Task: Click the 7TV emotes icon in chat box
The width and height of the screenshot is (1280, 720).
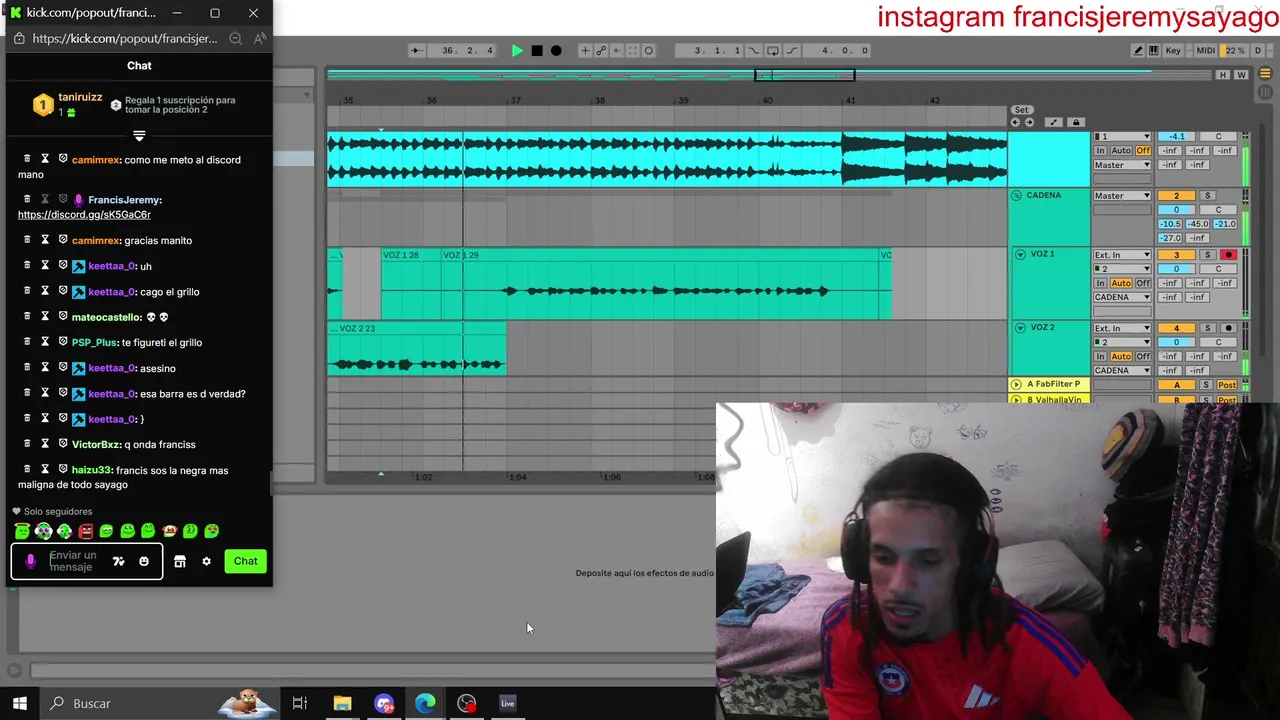Action: tap(118, 561)
